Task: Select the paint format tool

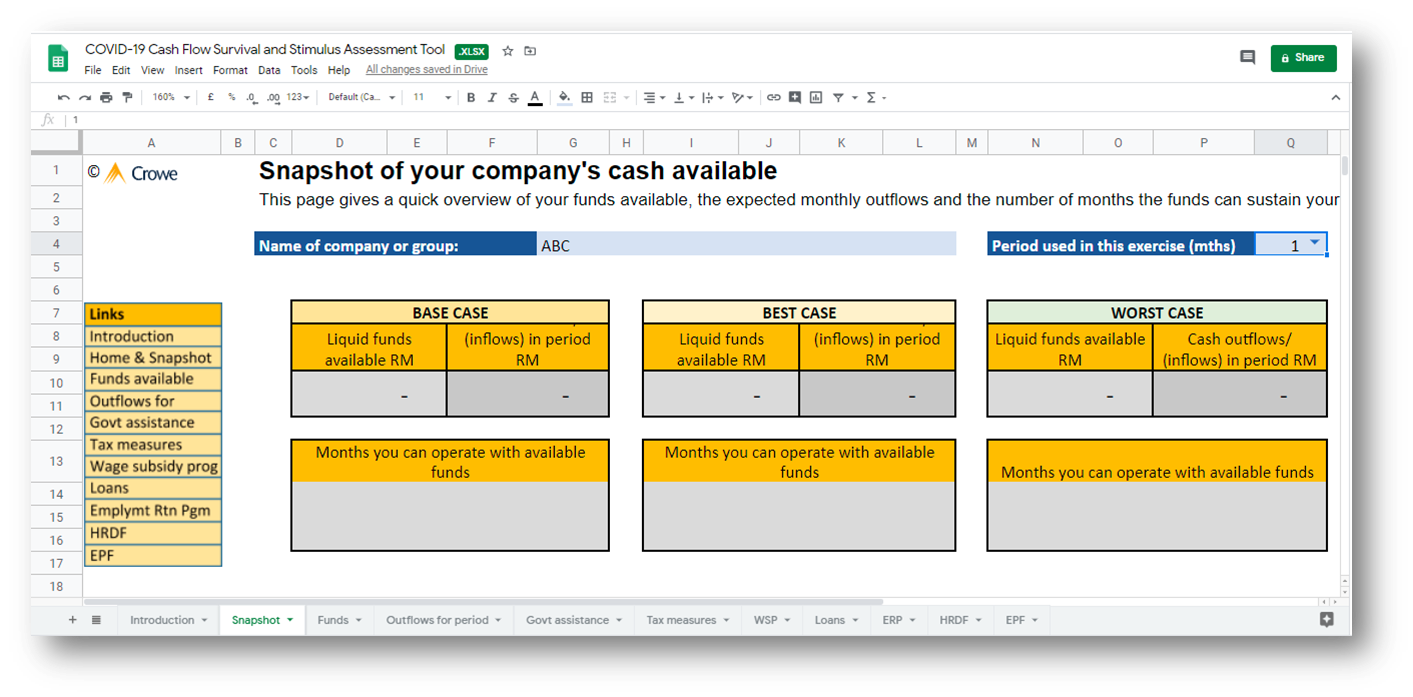Action: coord(127,97)
